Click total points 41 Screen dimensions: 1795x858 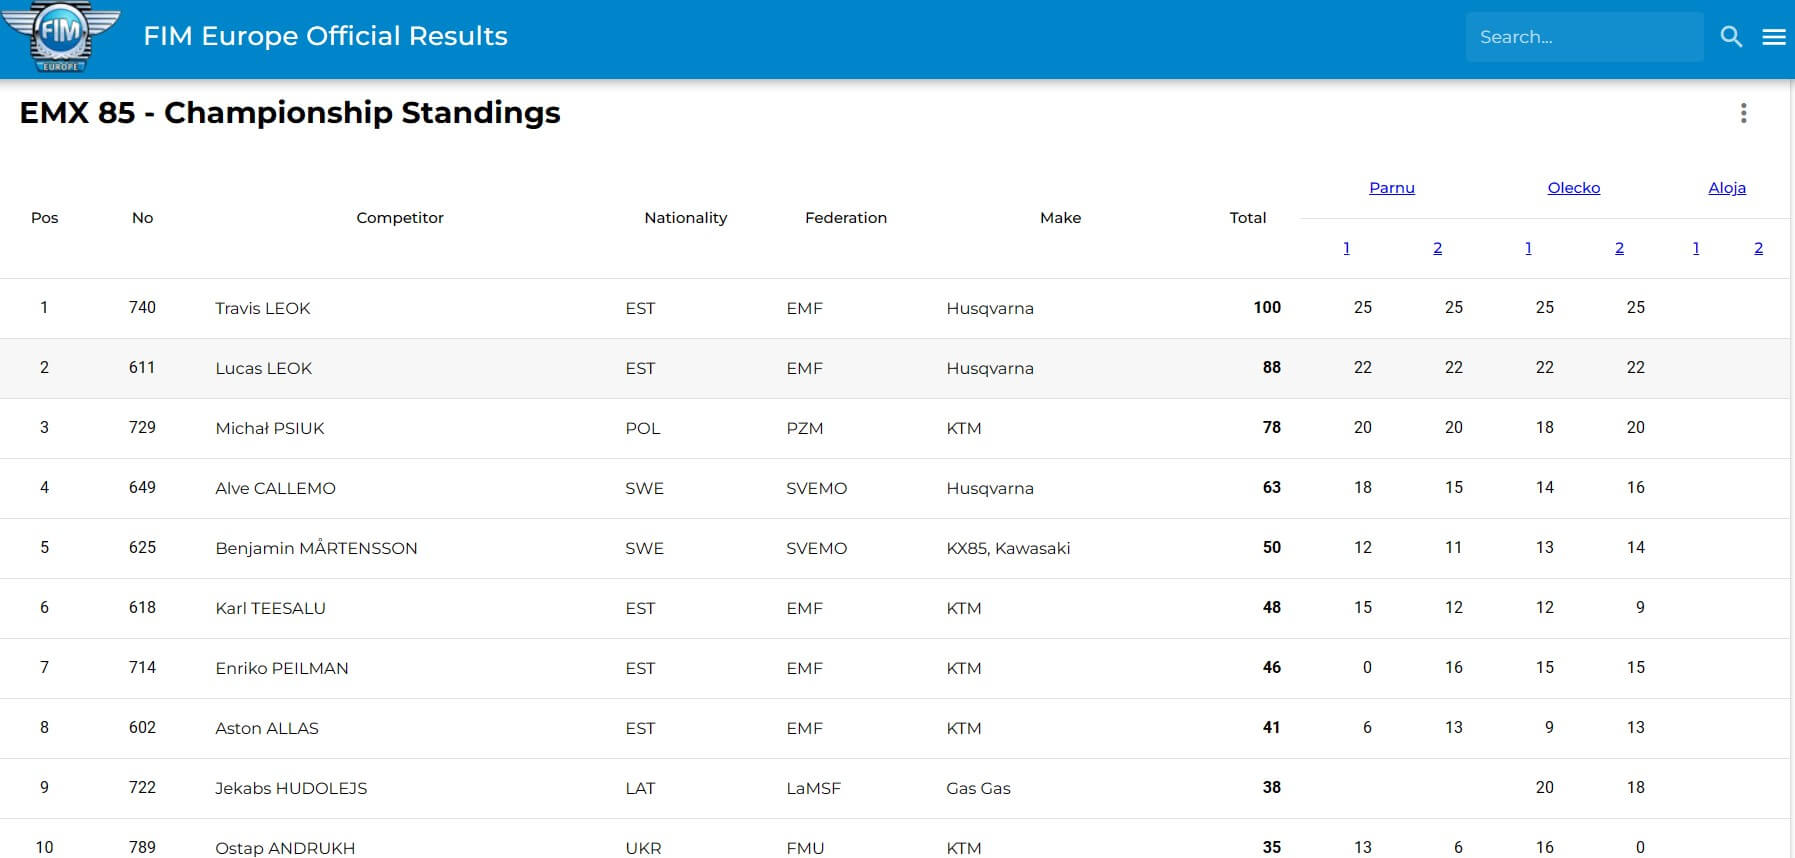pyautogui.click(x=1271, y=728)
